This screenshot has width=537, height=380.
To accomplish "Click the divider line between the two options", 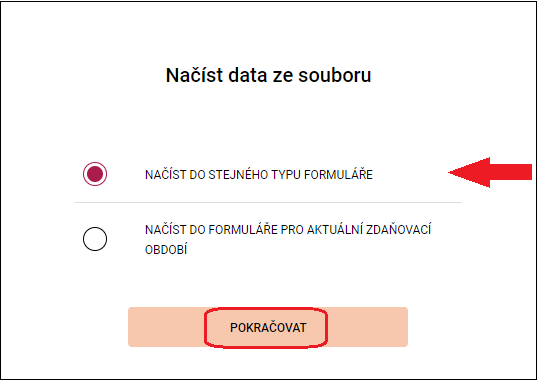I will tap(268, 202).
